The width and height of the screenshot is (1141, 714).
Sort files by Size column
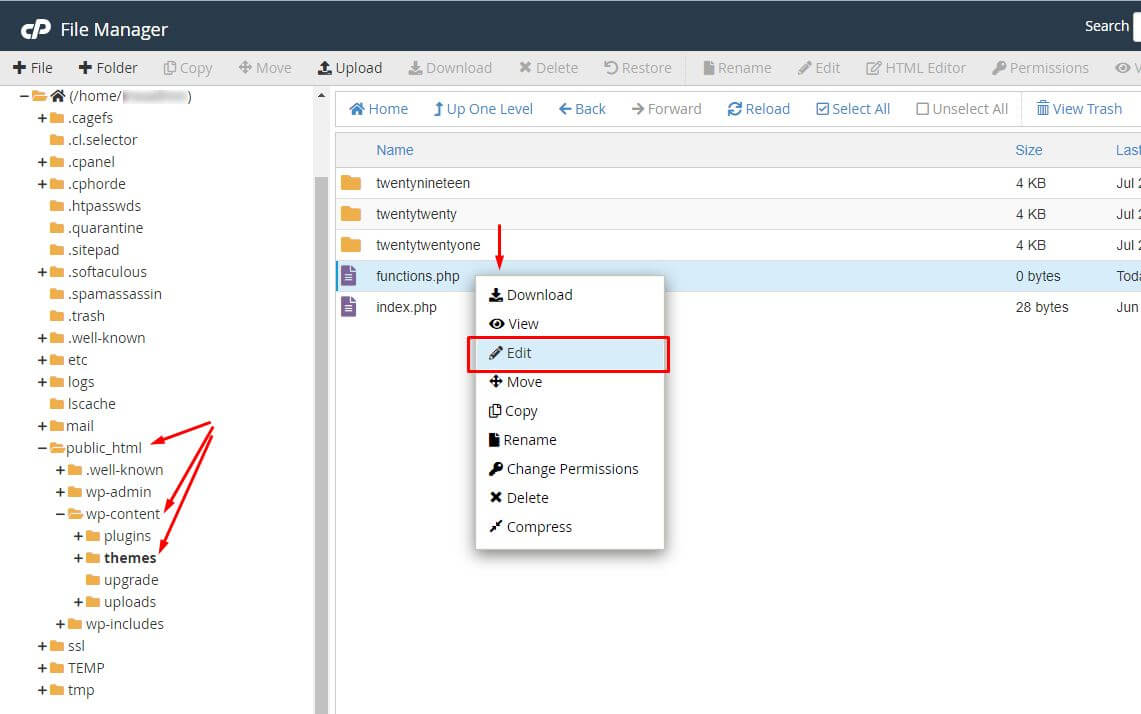click(x=1028, y=150)
